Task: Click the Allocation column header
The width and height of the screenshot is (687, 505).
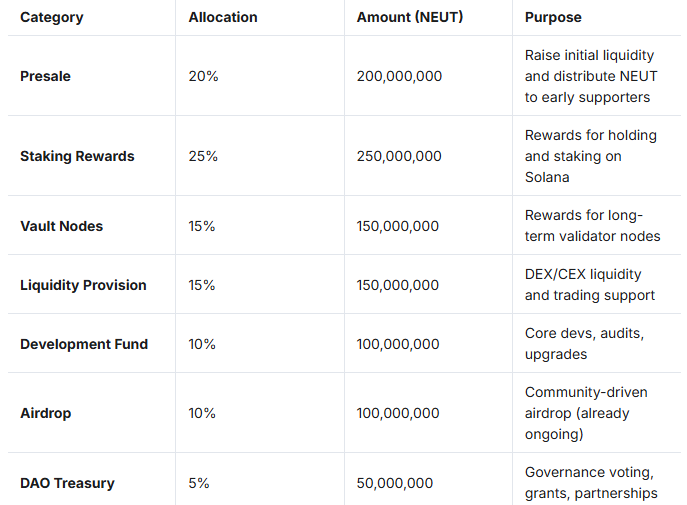Action: (223, 17)
